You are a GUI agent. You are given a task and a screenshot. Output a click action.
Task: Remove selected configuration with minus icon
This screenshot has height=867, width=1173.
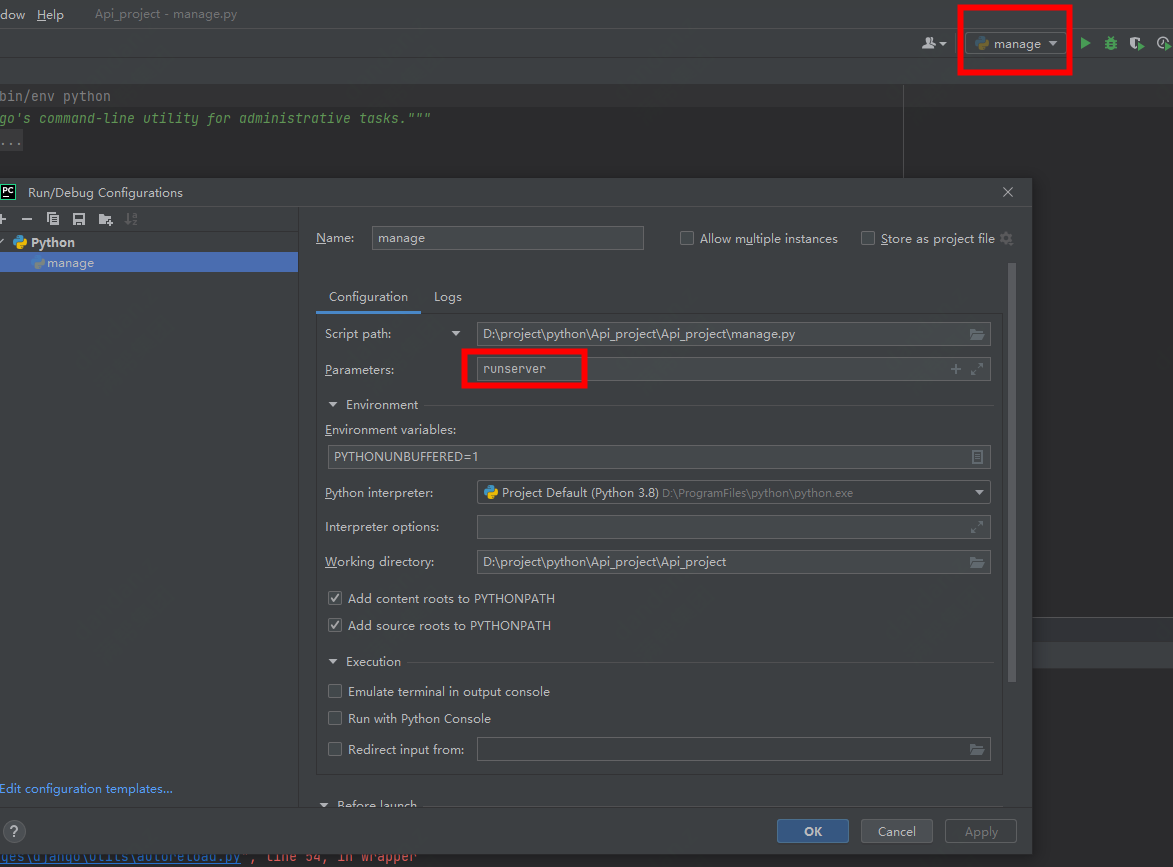click(27, 219)
